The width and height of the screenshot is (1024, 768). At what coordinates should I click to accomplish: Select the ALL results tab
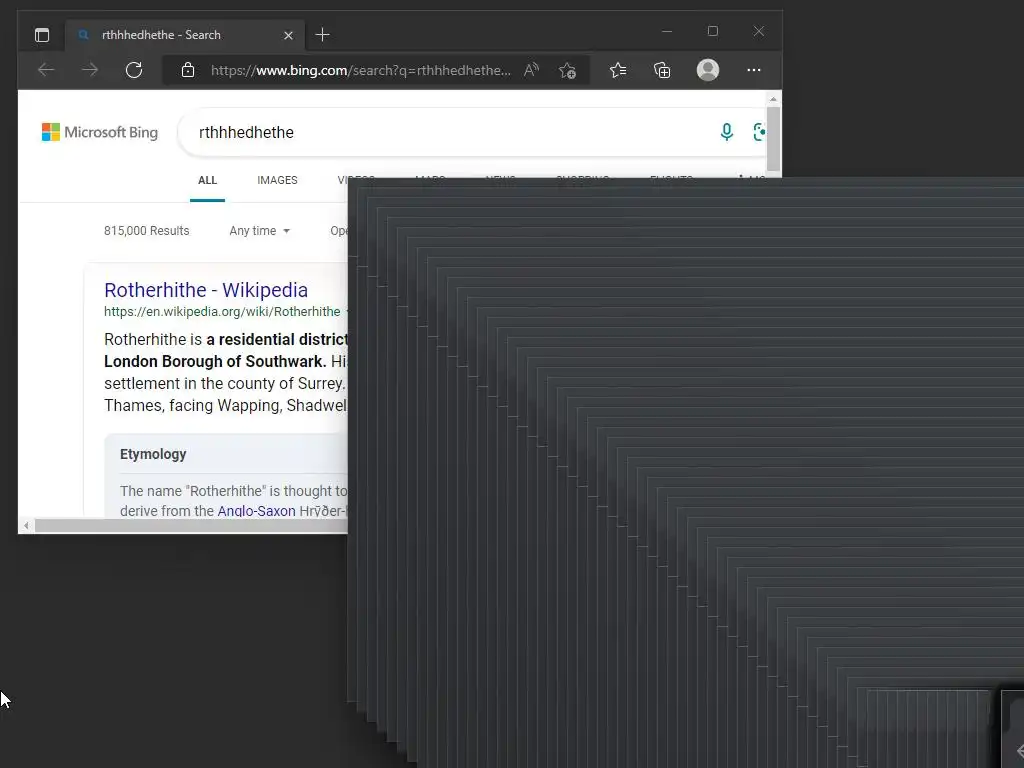pos(207,180)
